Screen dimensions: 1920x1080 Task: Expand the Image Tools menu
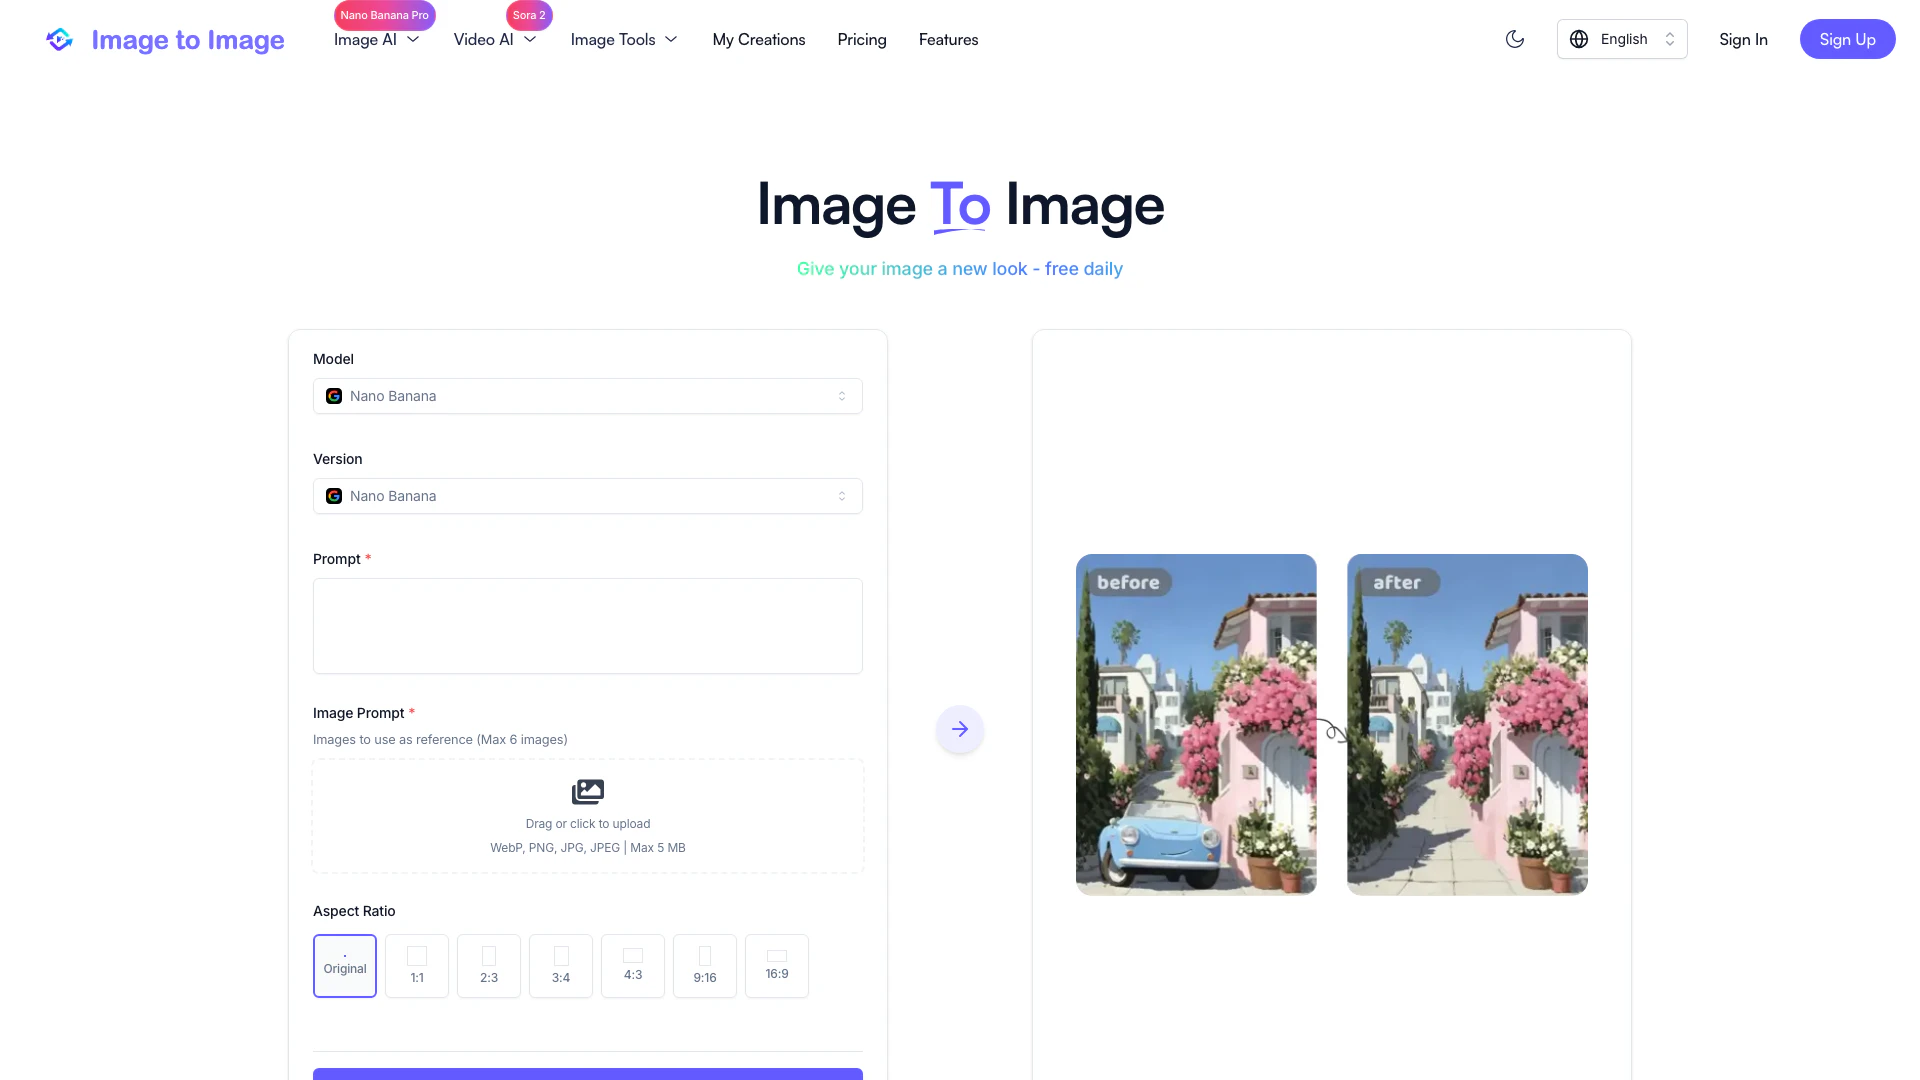[624, 40]
